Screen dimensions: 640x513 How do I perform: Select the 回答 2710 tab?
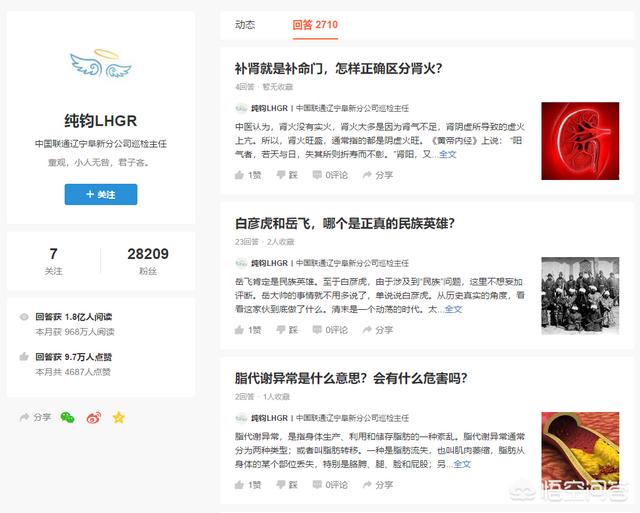315,24
